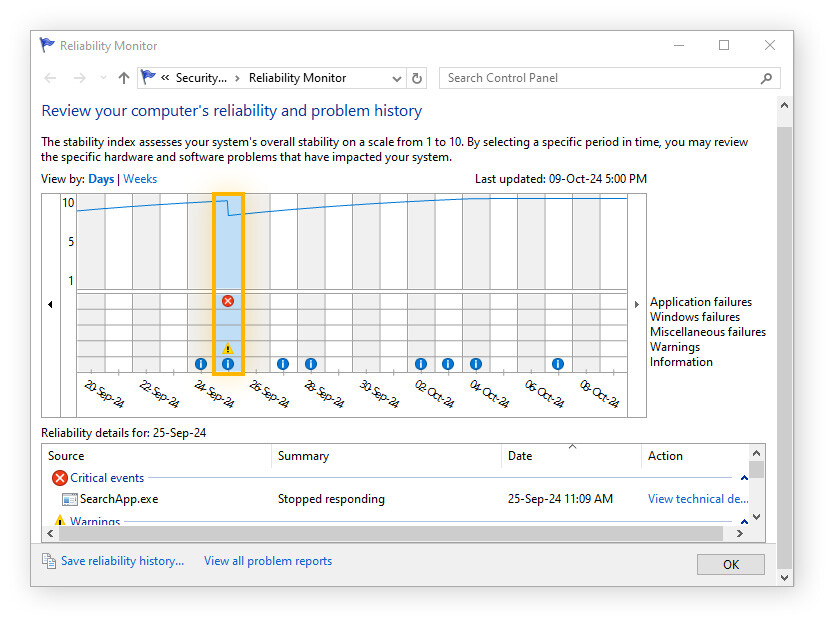Image resolution: width=825 pixels, height=617 pixels.
Task: Click the SearchApp.exe file icon
Action: pyautogui.click(x=69, y=499)
